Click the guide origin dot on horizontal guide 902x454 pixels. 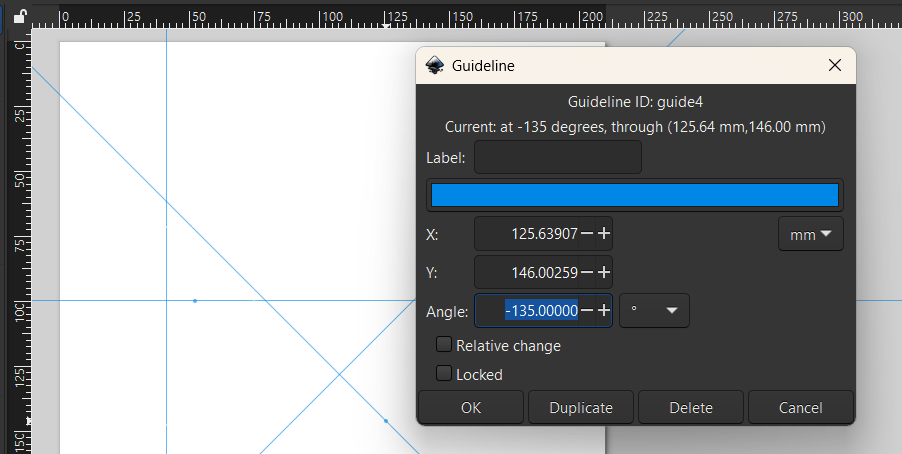(x=195, y=301)
